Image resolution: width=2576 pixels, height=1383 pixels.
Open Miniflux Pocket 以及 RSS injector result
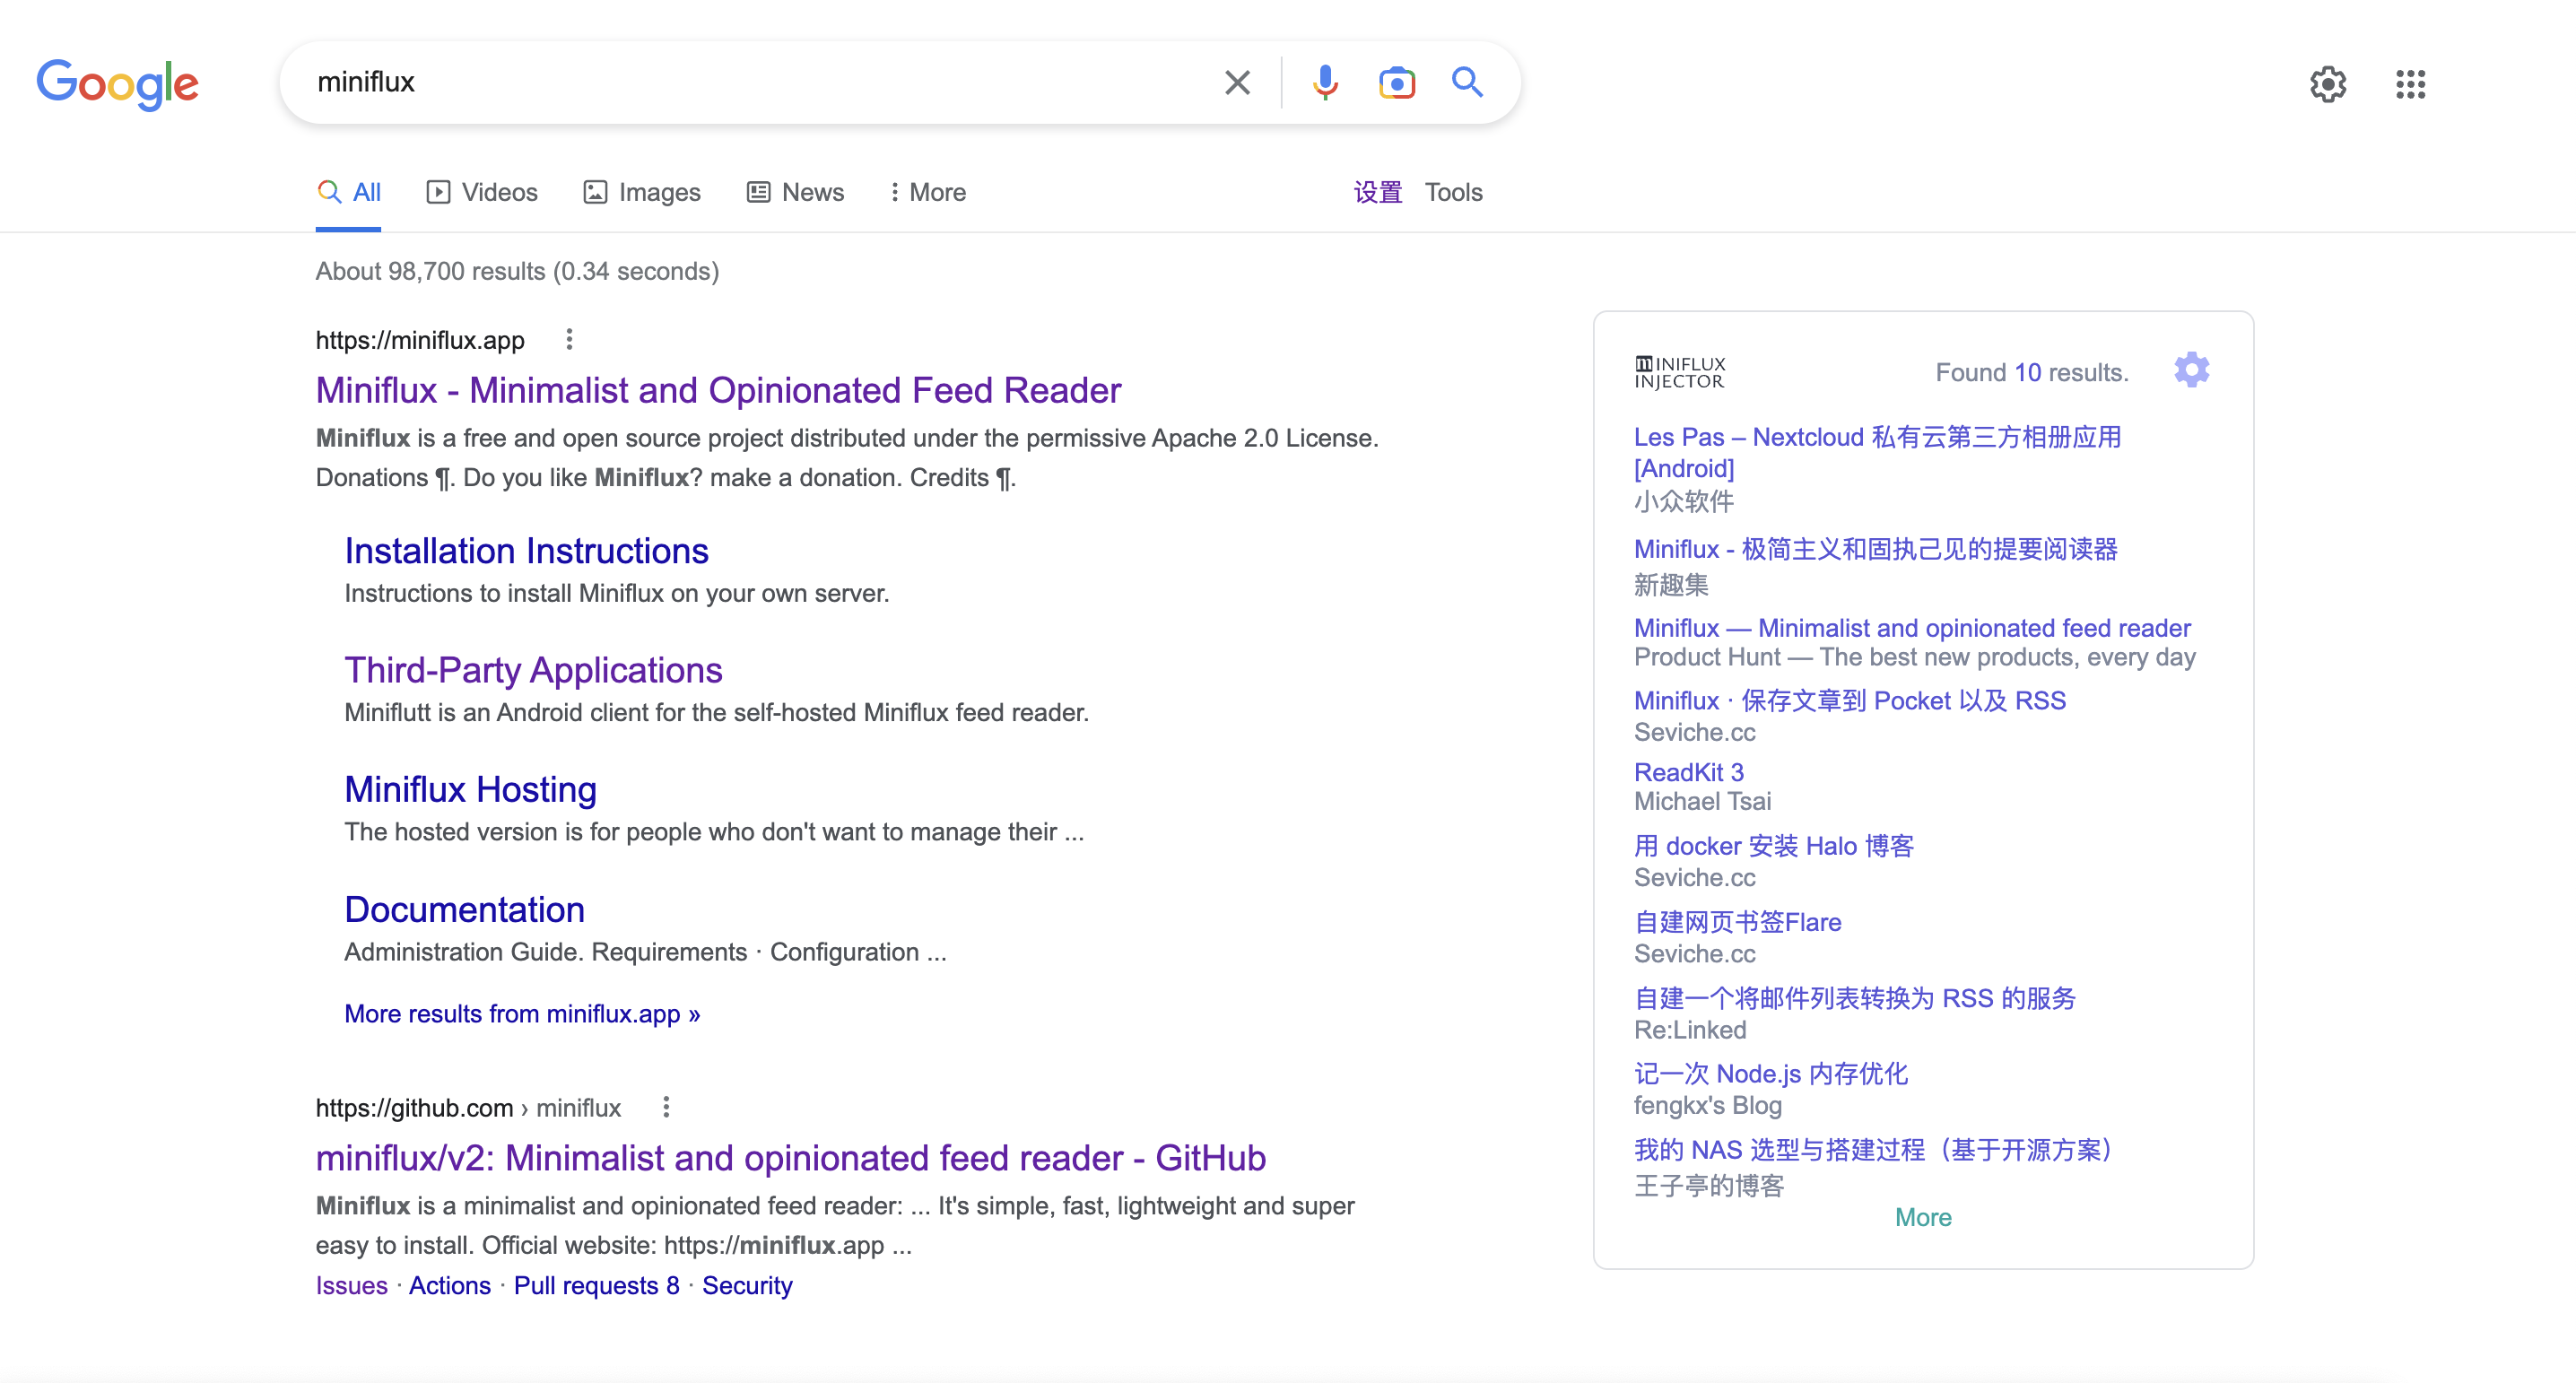1849,700
